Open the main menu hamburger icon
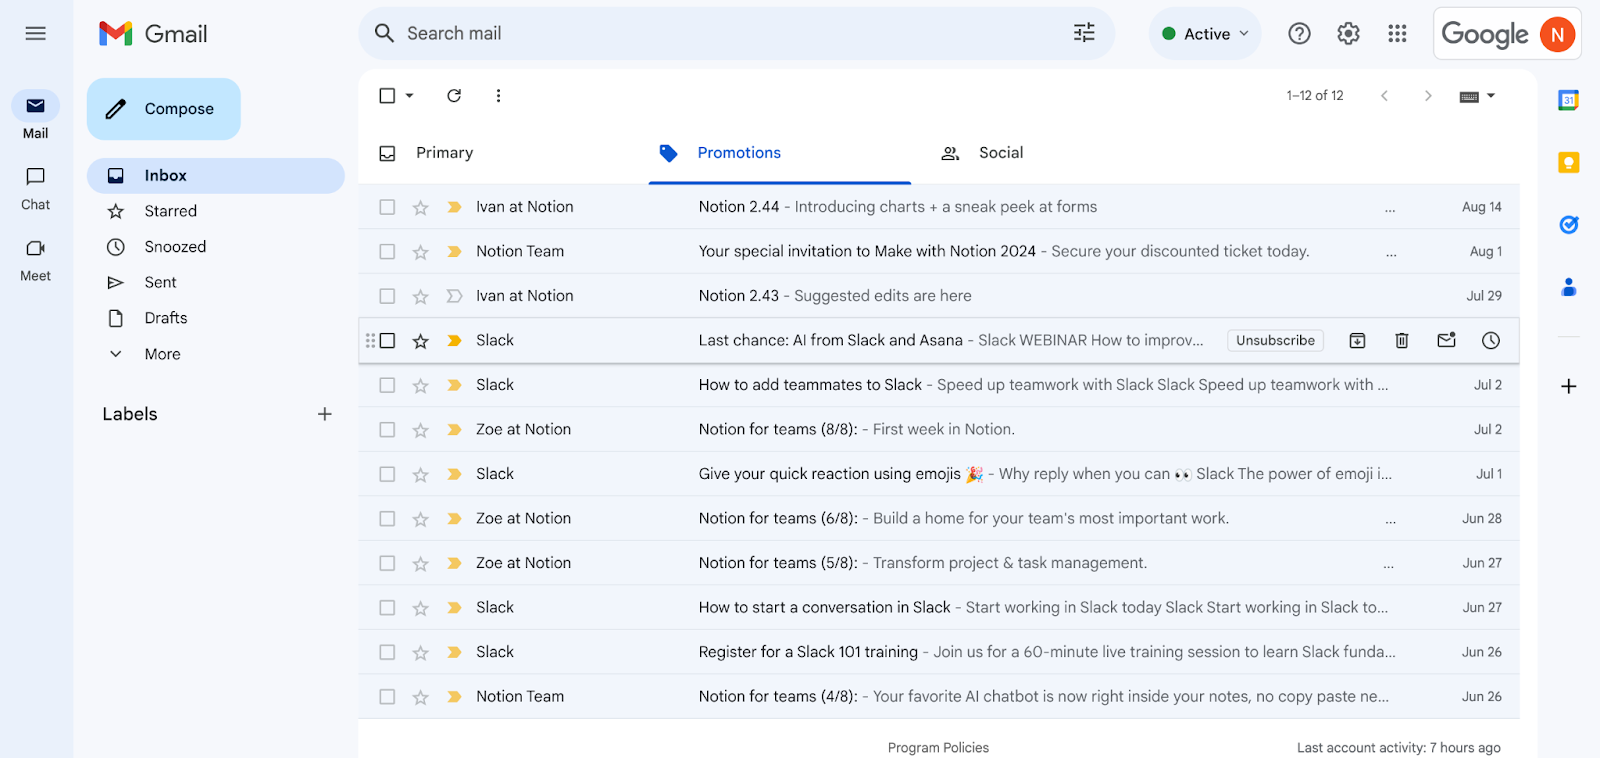 click(35, 33)
